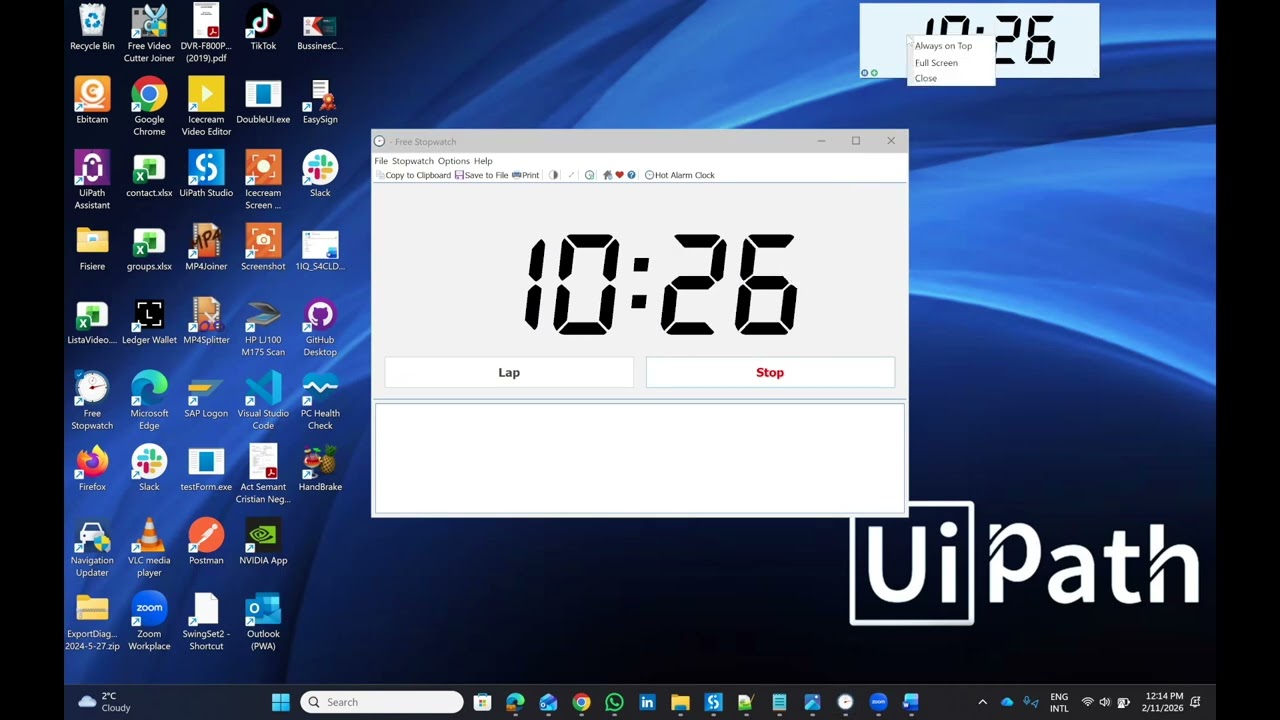Select the Postman desktop icon
The image size is (1280, 720).
click(206, 542)
